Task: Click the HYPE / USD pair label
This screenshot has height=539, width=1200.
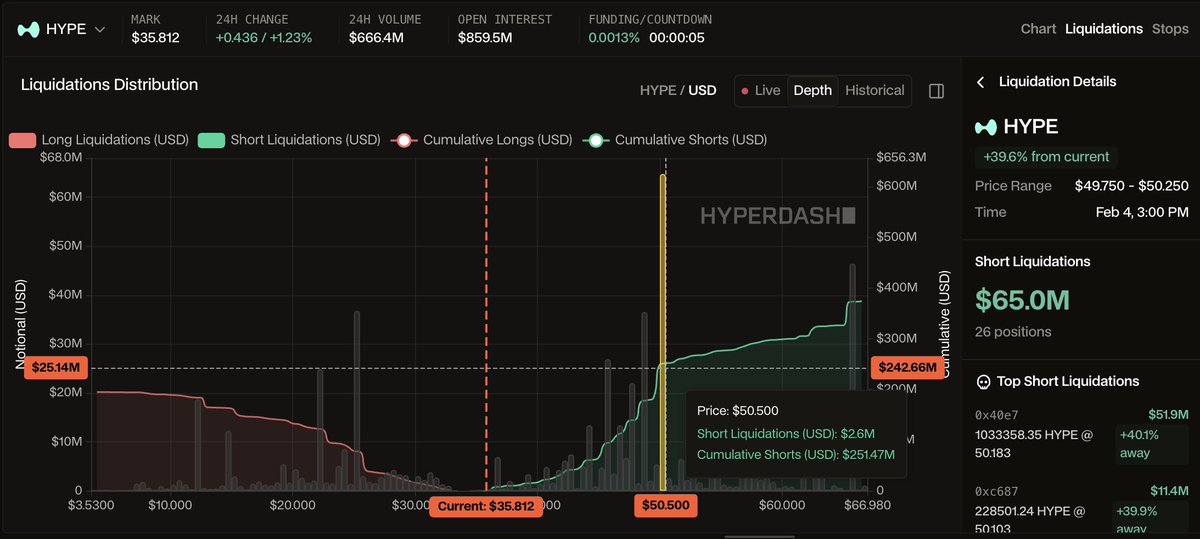Action: pos(678,90)
